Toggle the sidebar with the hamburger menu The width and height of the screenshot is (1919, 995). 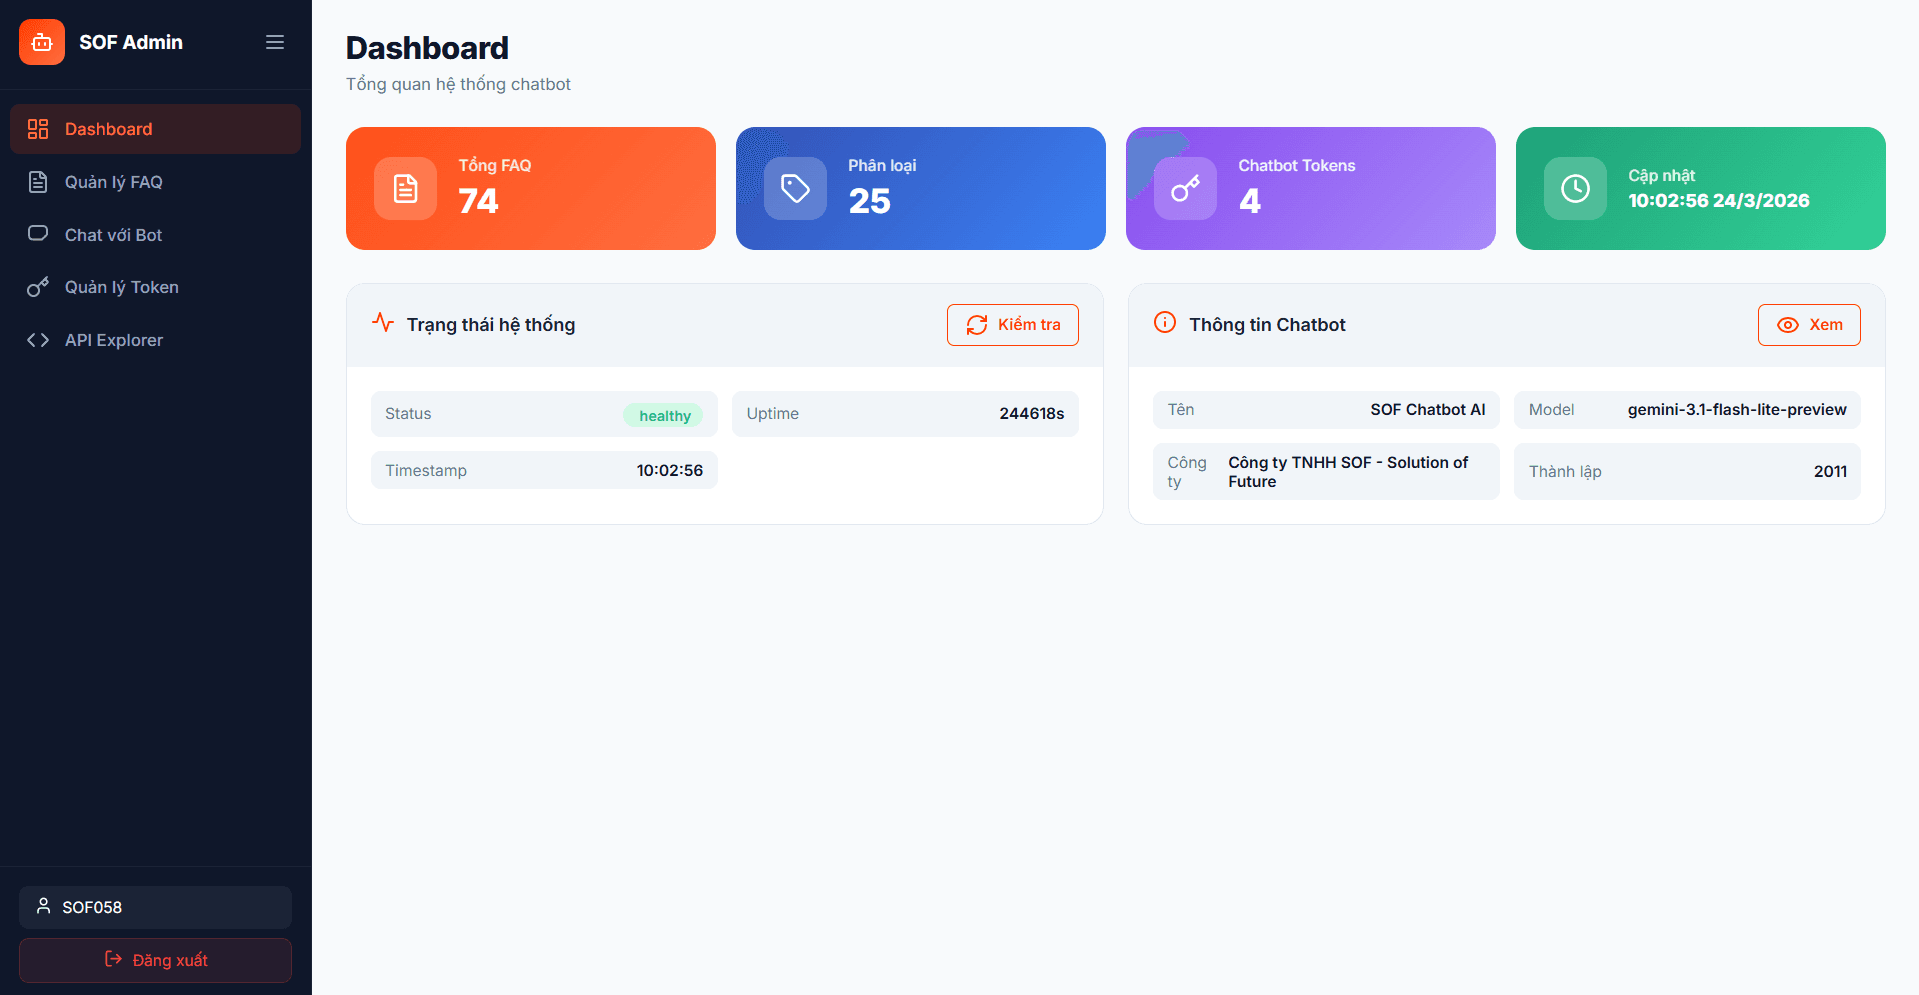pyautogui.click(x=274, y=42)
